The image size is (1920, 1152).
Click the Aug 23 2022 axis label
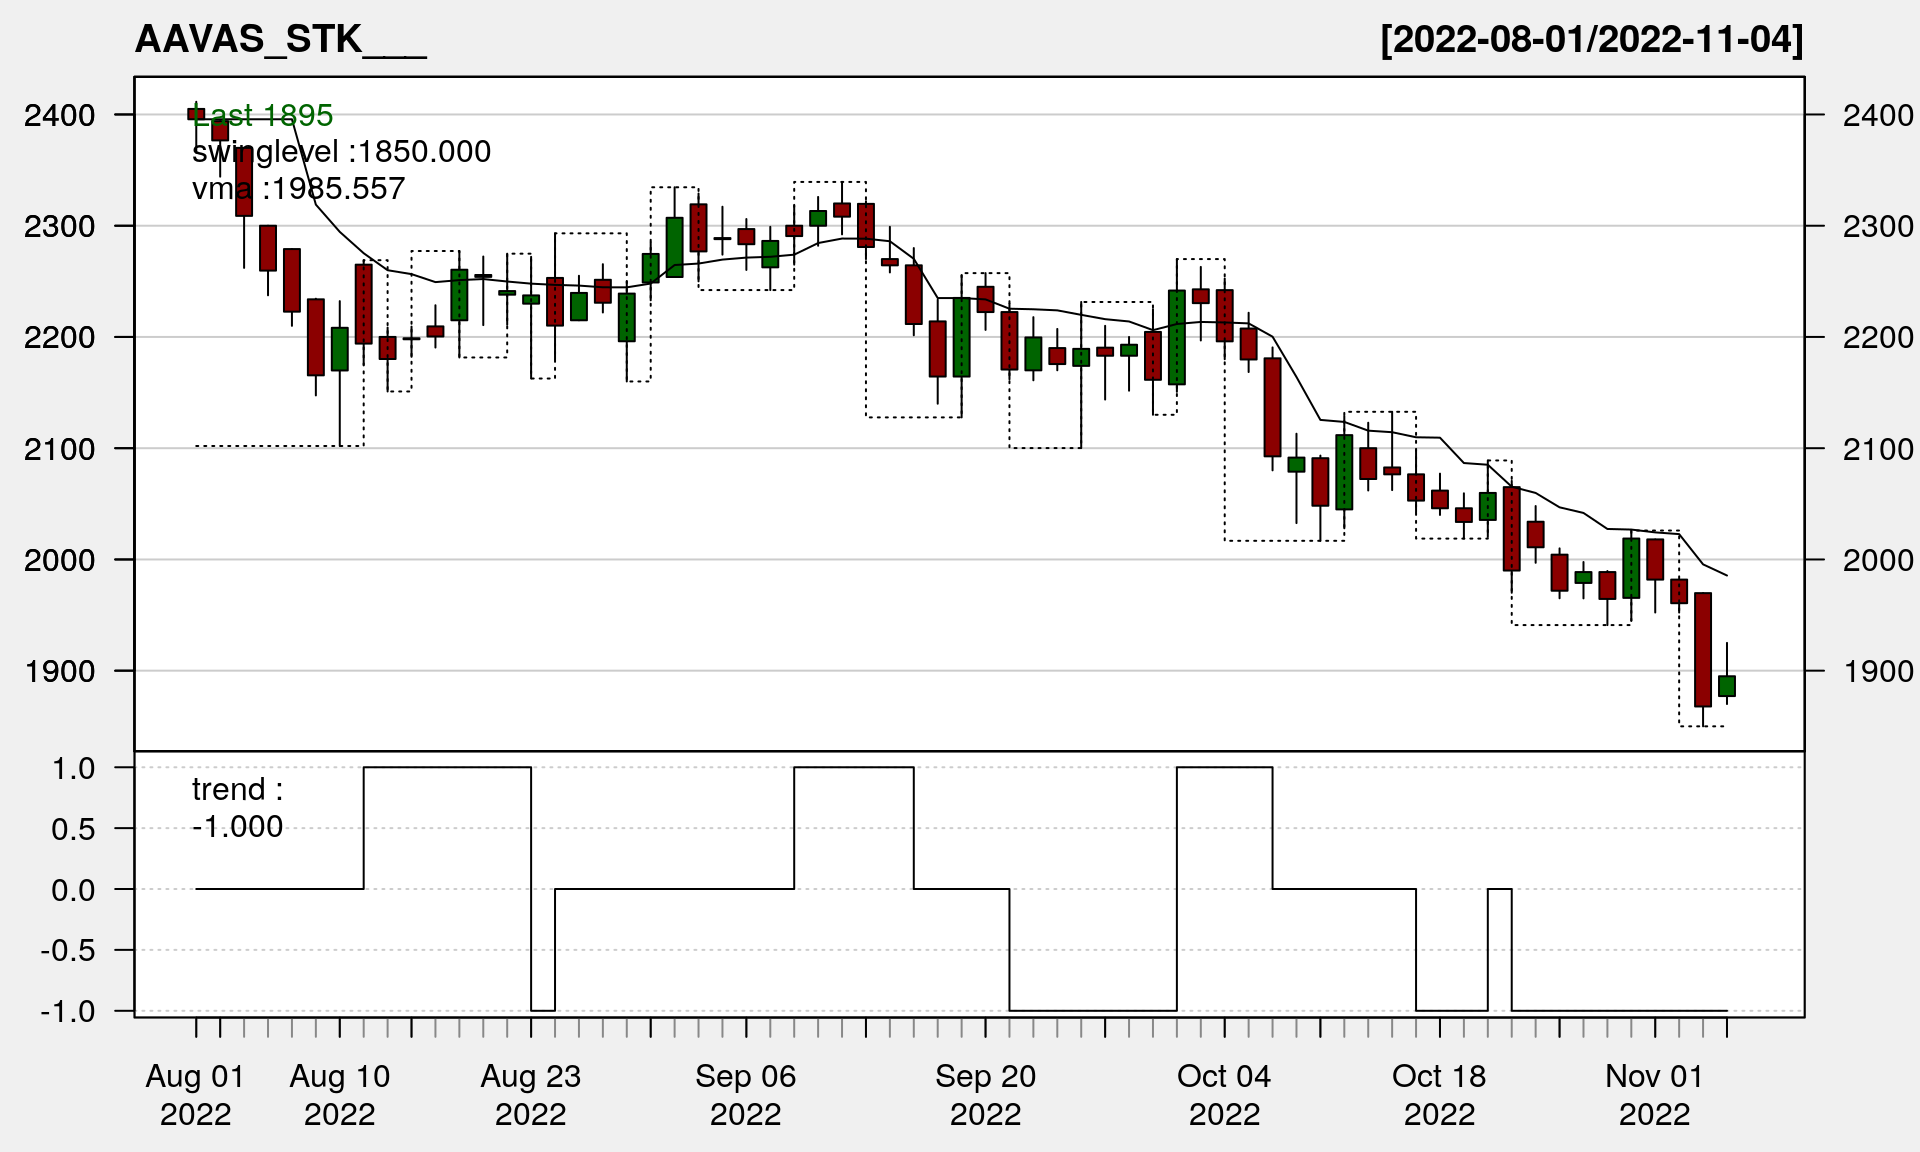pyautogui.click(x=530, y=1095)
